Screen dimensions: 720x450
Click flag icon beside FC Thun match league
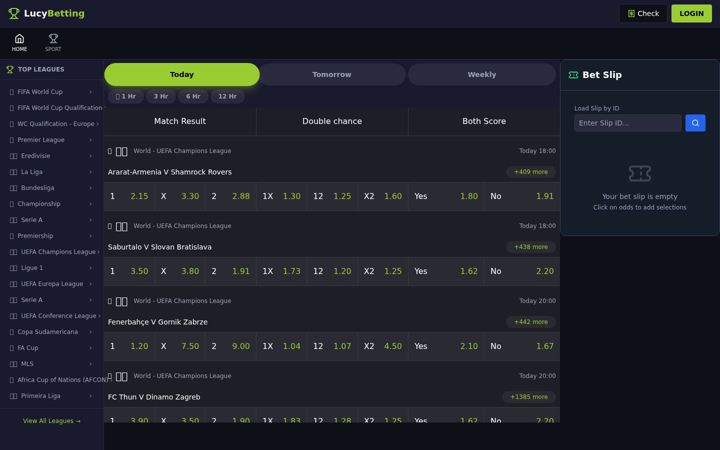(x=122, y=376)
